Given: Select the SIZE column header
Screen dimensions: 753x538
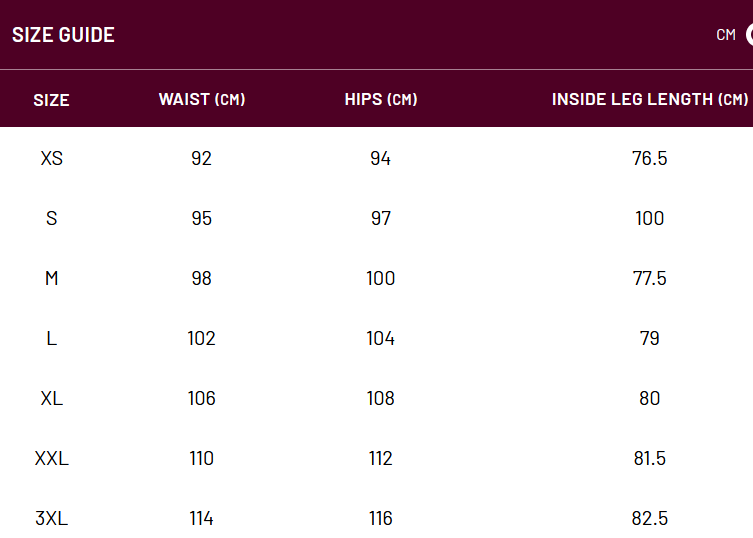Looking at the screenshot, I should [51, 100].
